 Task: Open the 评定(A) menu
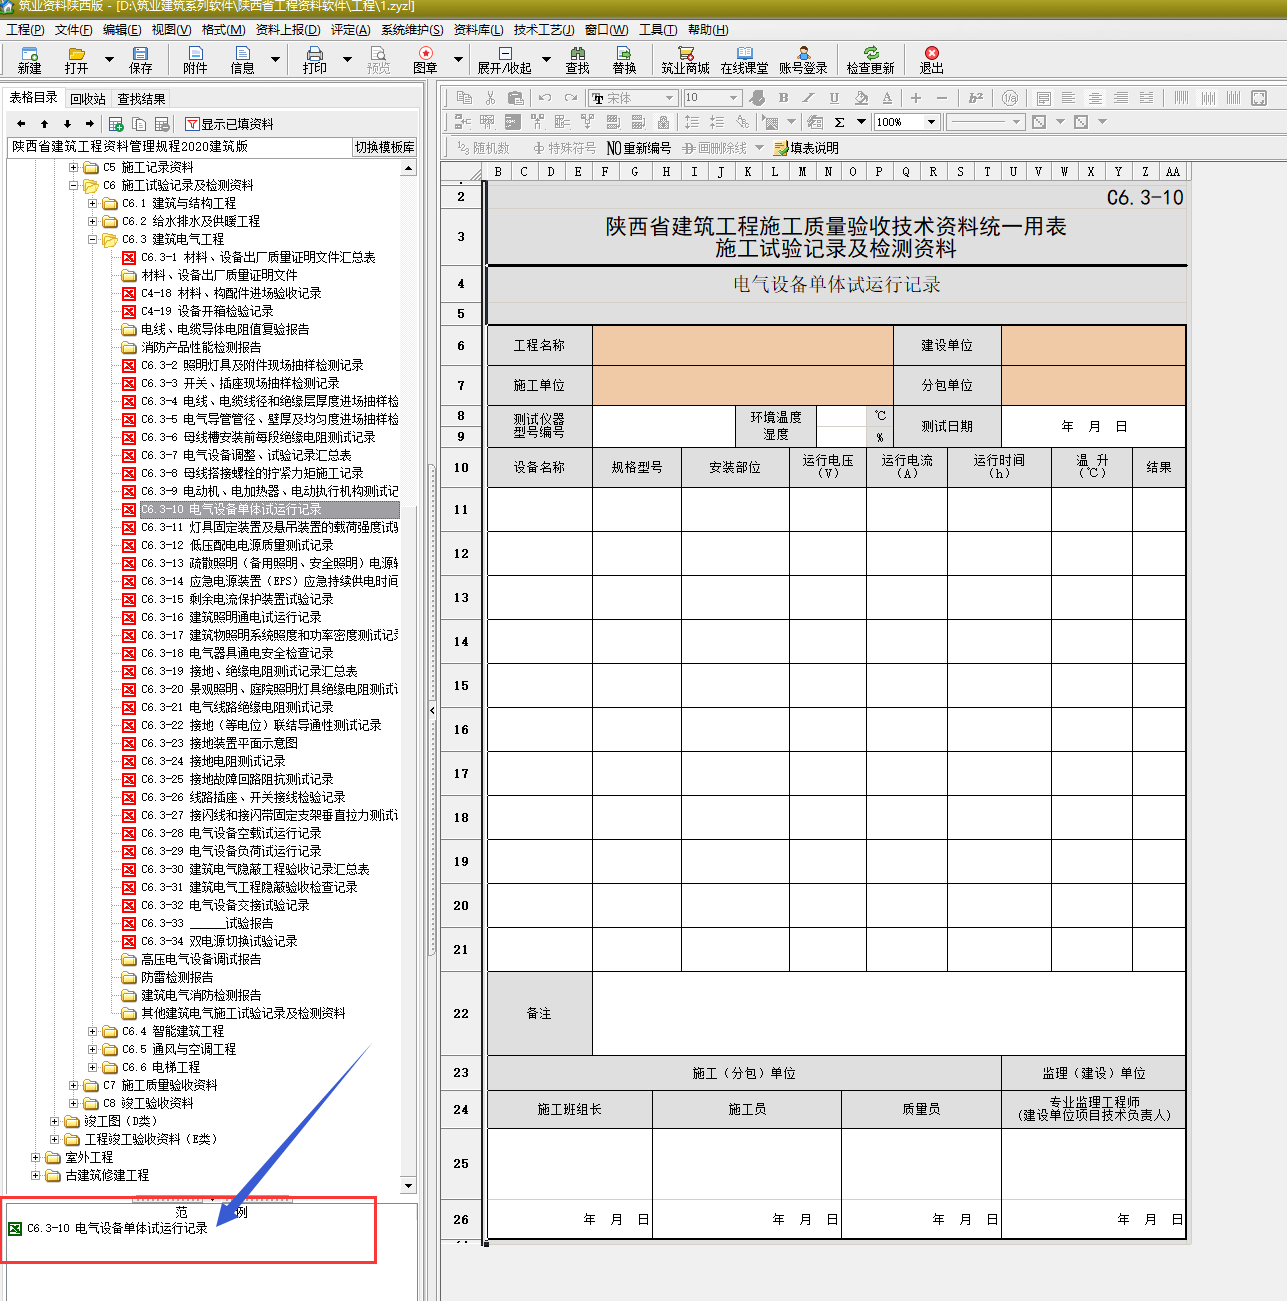(x=350, y=30)
